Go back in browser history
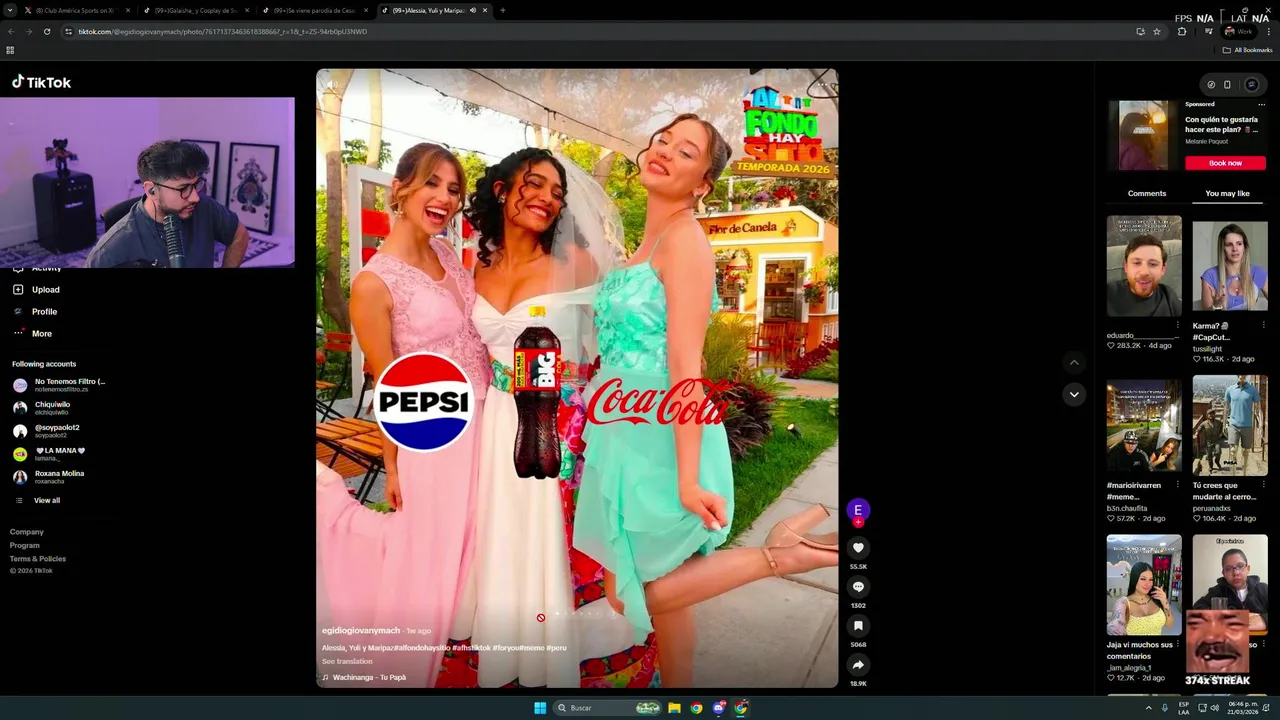 tap(11, 31)
